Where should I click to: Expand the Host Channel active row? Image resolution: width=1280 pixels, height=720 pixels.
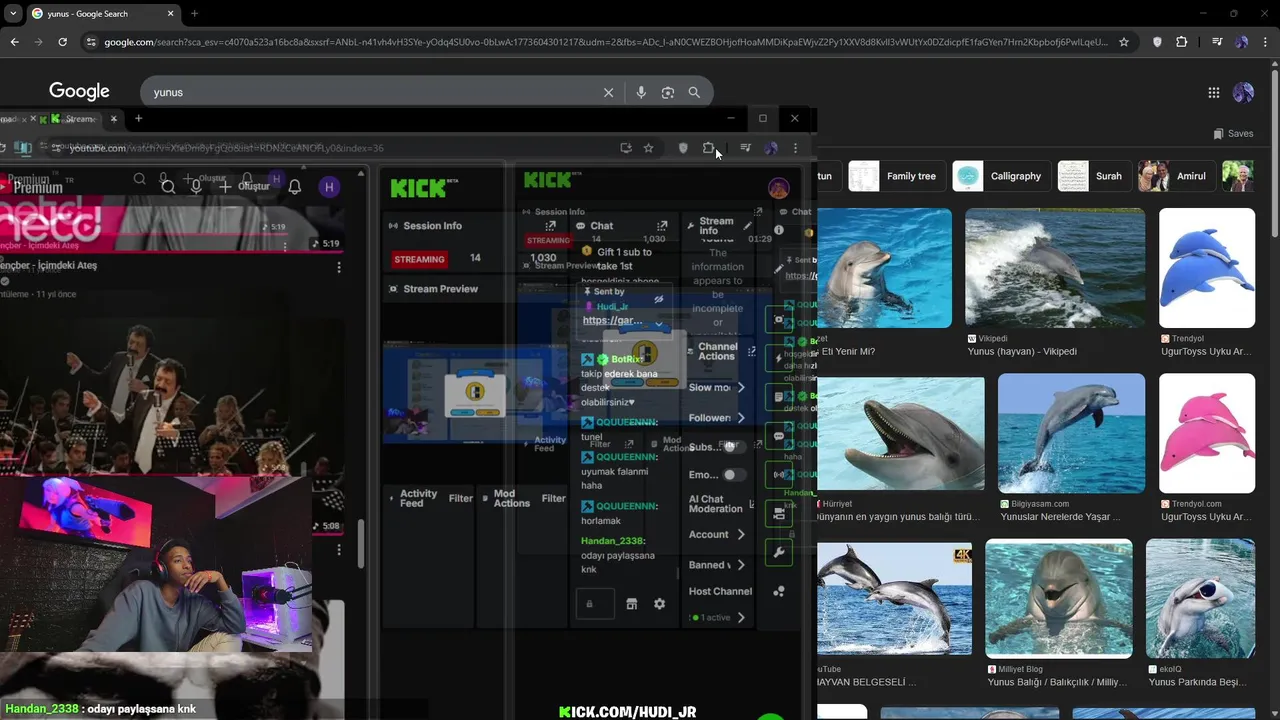click(x=741, y=618)
